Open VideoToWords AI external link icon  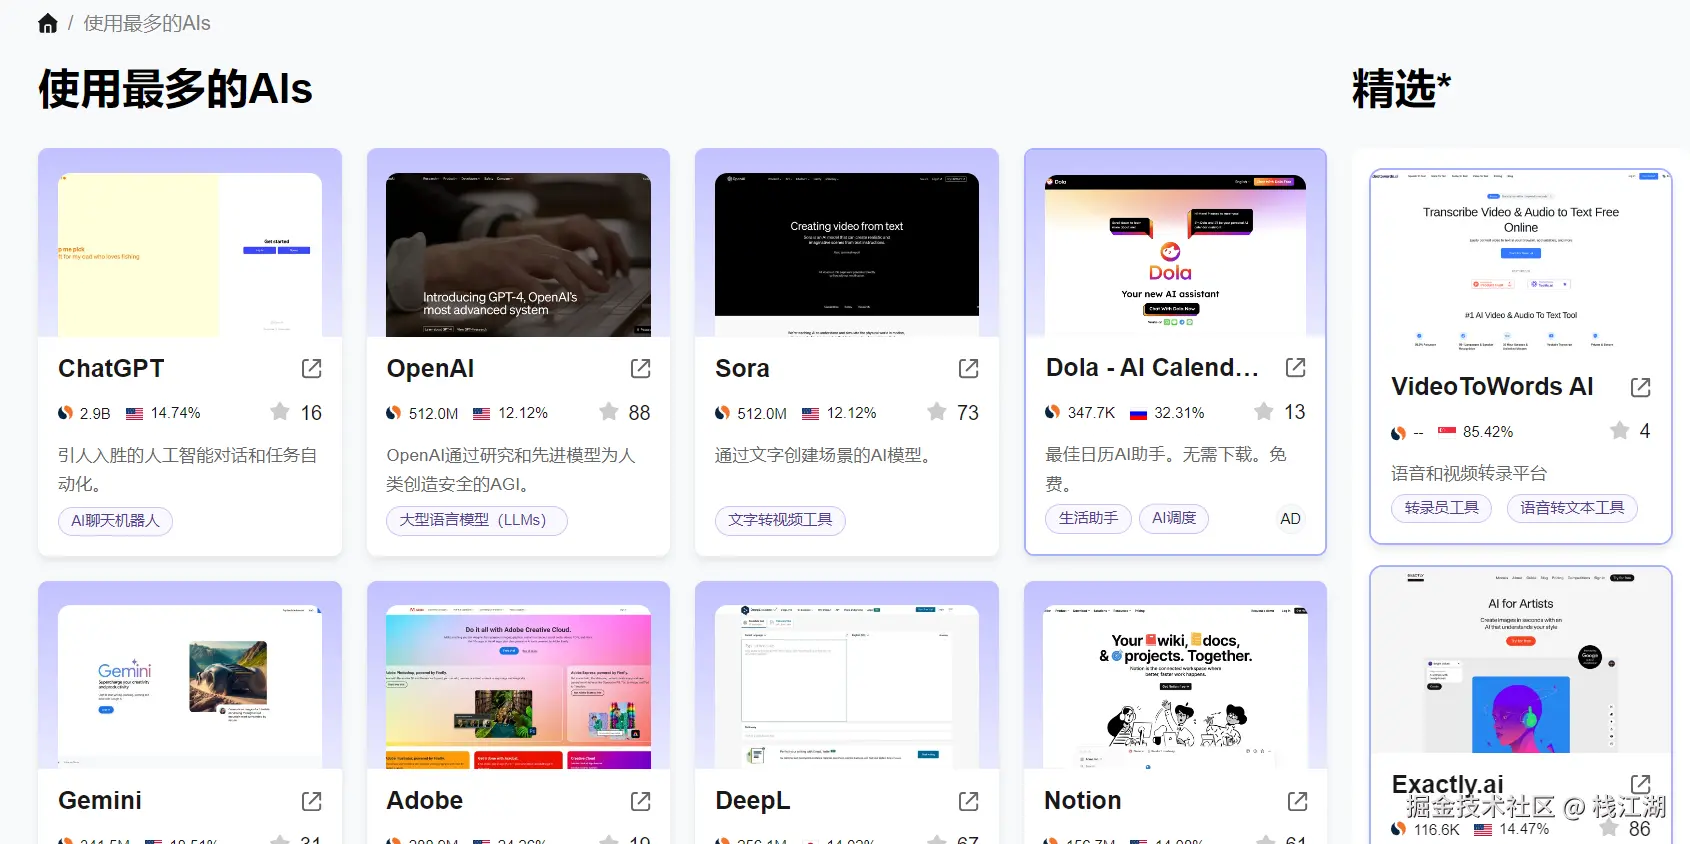(x=1641, y=387)
